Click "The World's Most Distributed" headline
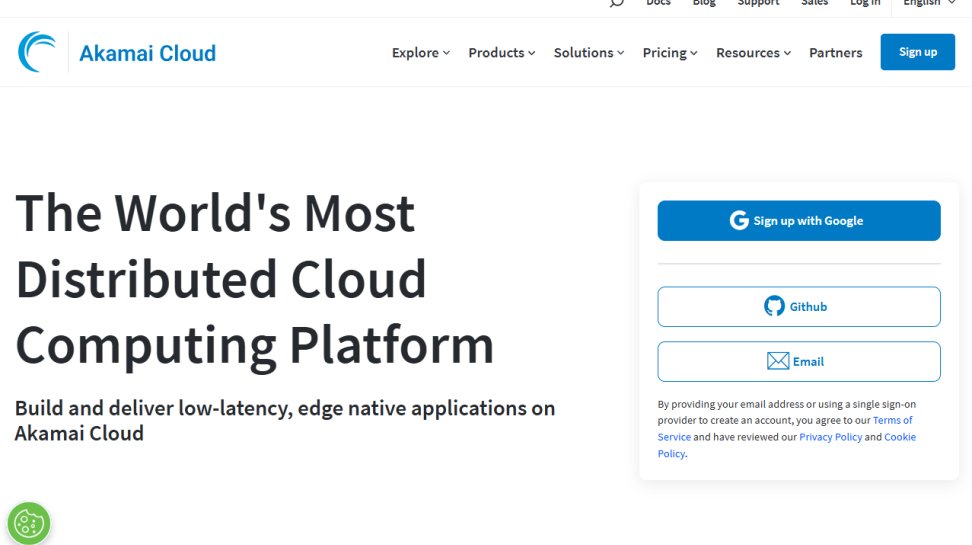 point(254,279)
